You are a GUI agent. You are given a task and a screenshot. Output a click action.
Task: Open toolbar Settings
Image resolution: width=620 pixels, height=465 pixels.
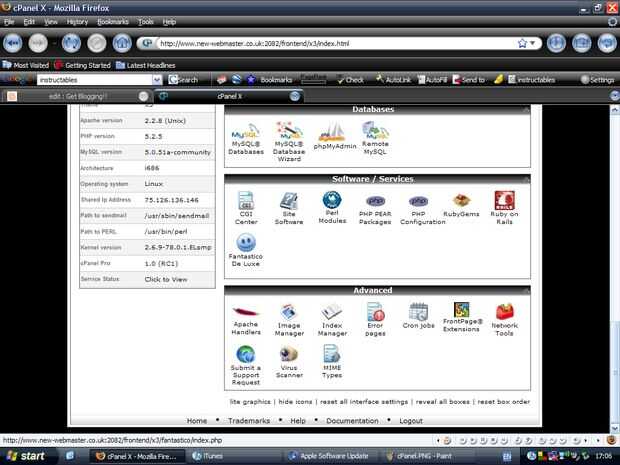(597, 80)
